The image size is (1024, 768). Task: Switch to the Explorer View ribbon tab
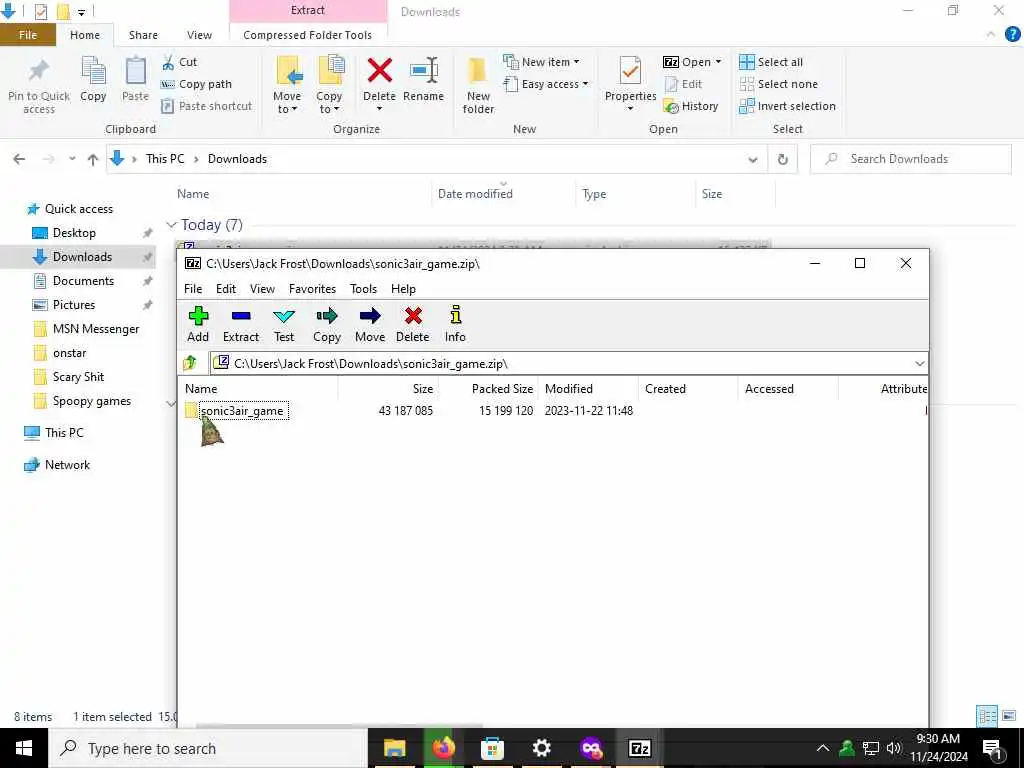pos(199,35)
